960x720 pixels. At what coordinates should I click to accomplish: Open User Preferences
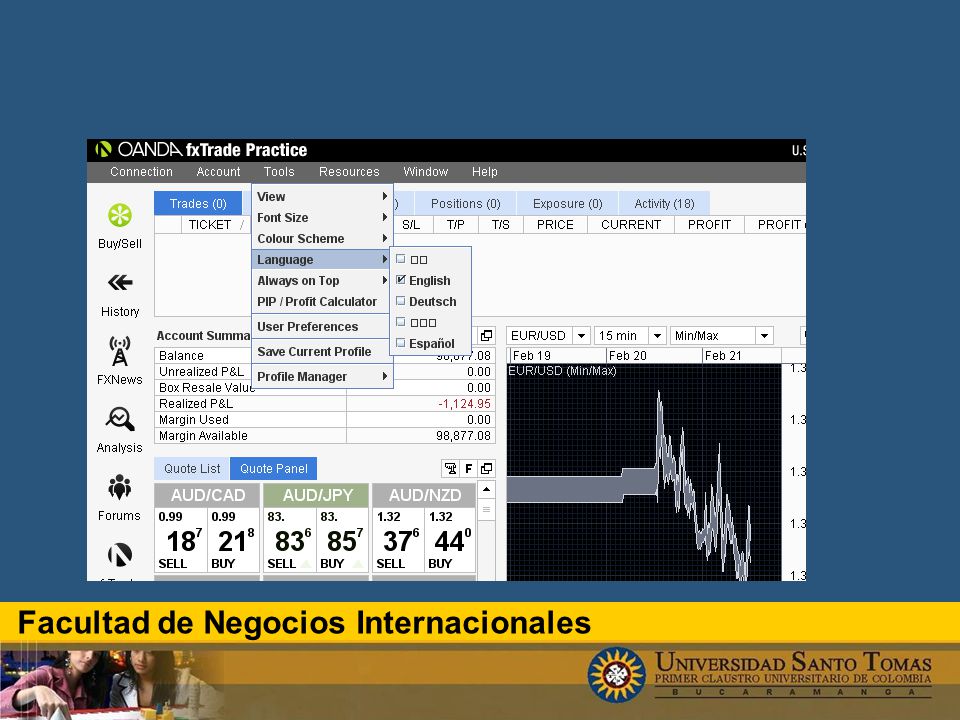click(322, 326)
